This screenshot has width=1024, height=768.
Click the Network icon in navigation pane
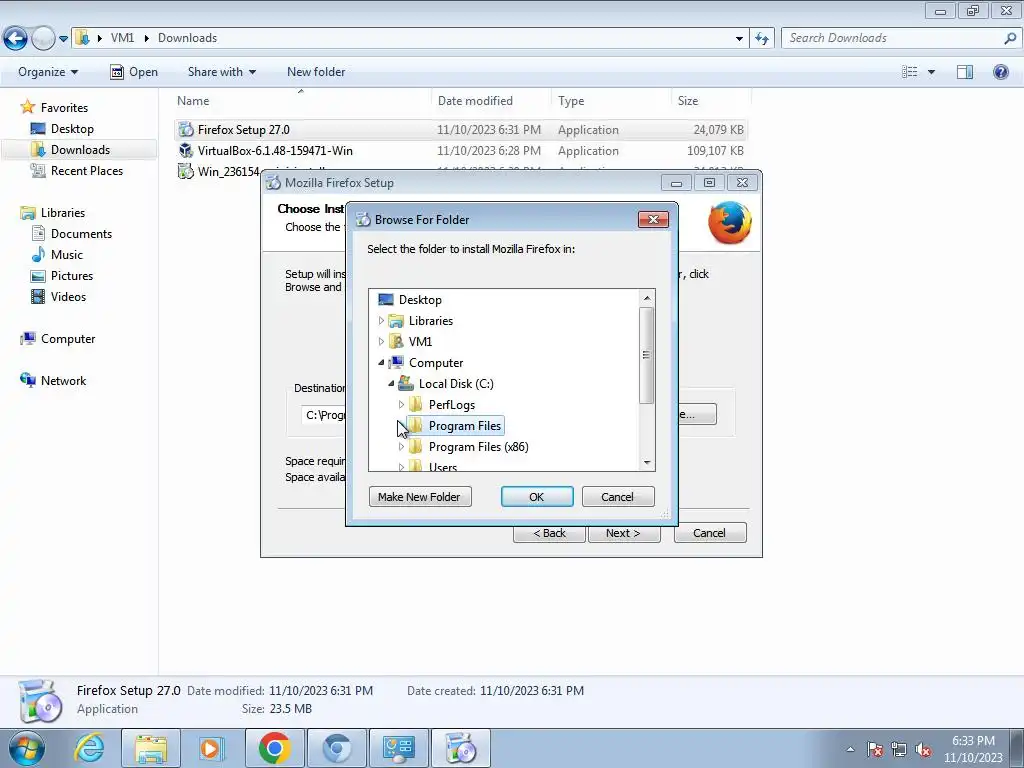click(x=27, y=380)
